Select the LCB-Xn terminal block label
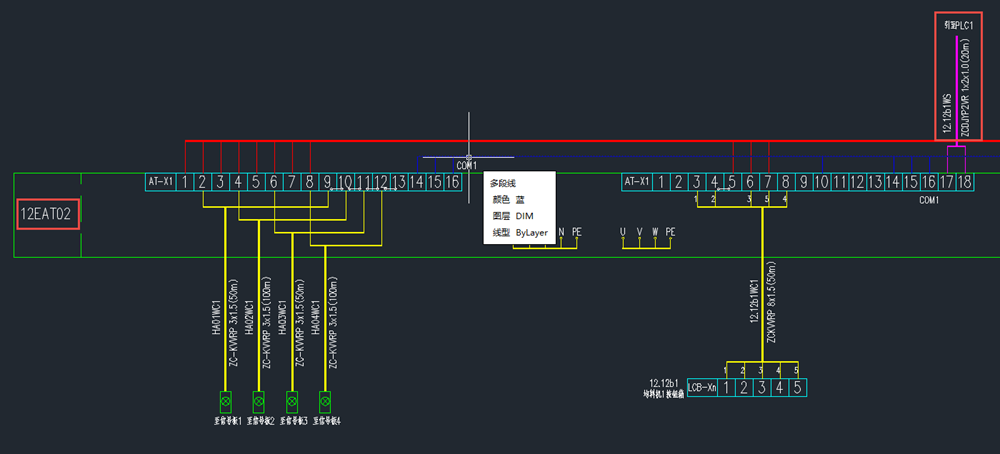The image size is (1000, 454). click(x=700, y=387)
